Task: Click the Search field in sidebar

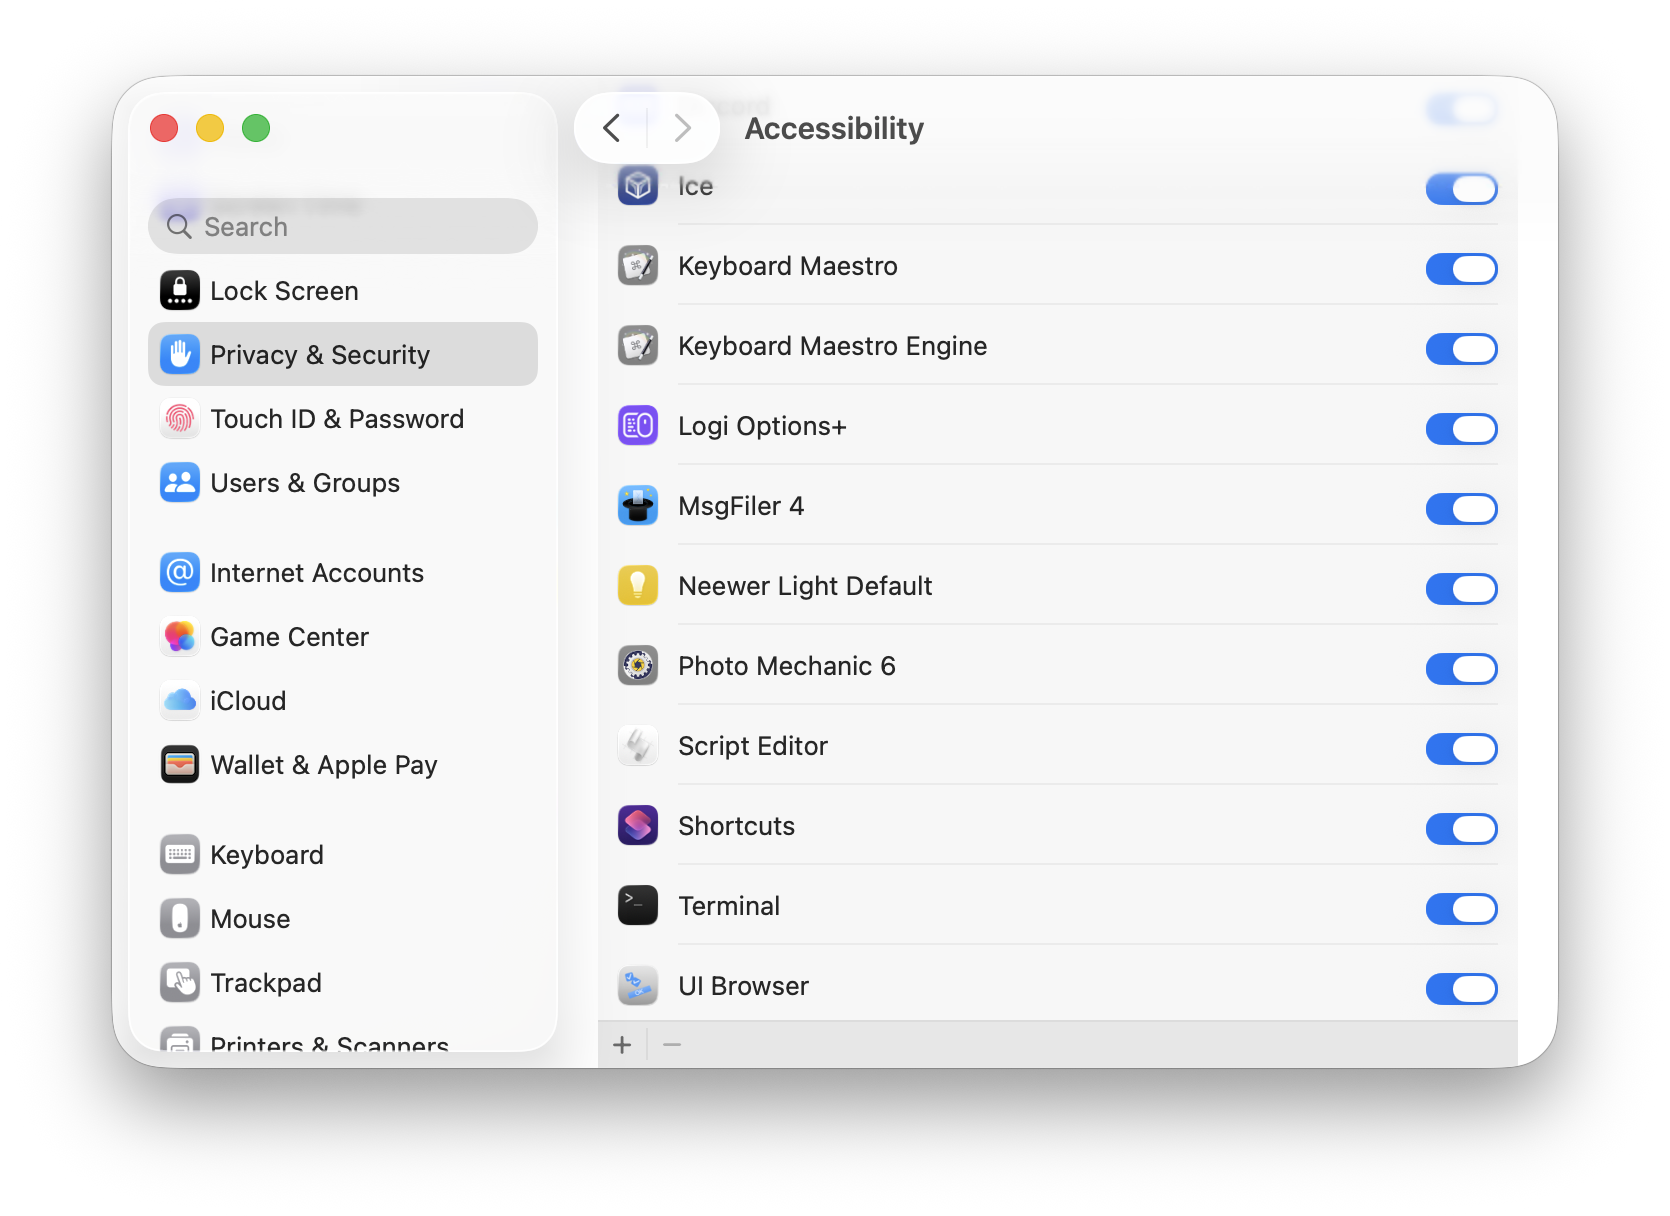Action: point(343,227)
